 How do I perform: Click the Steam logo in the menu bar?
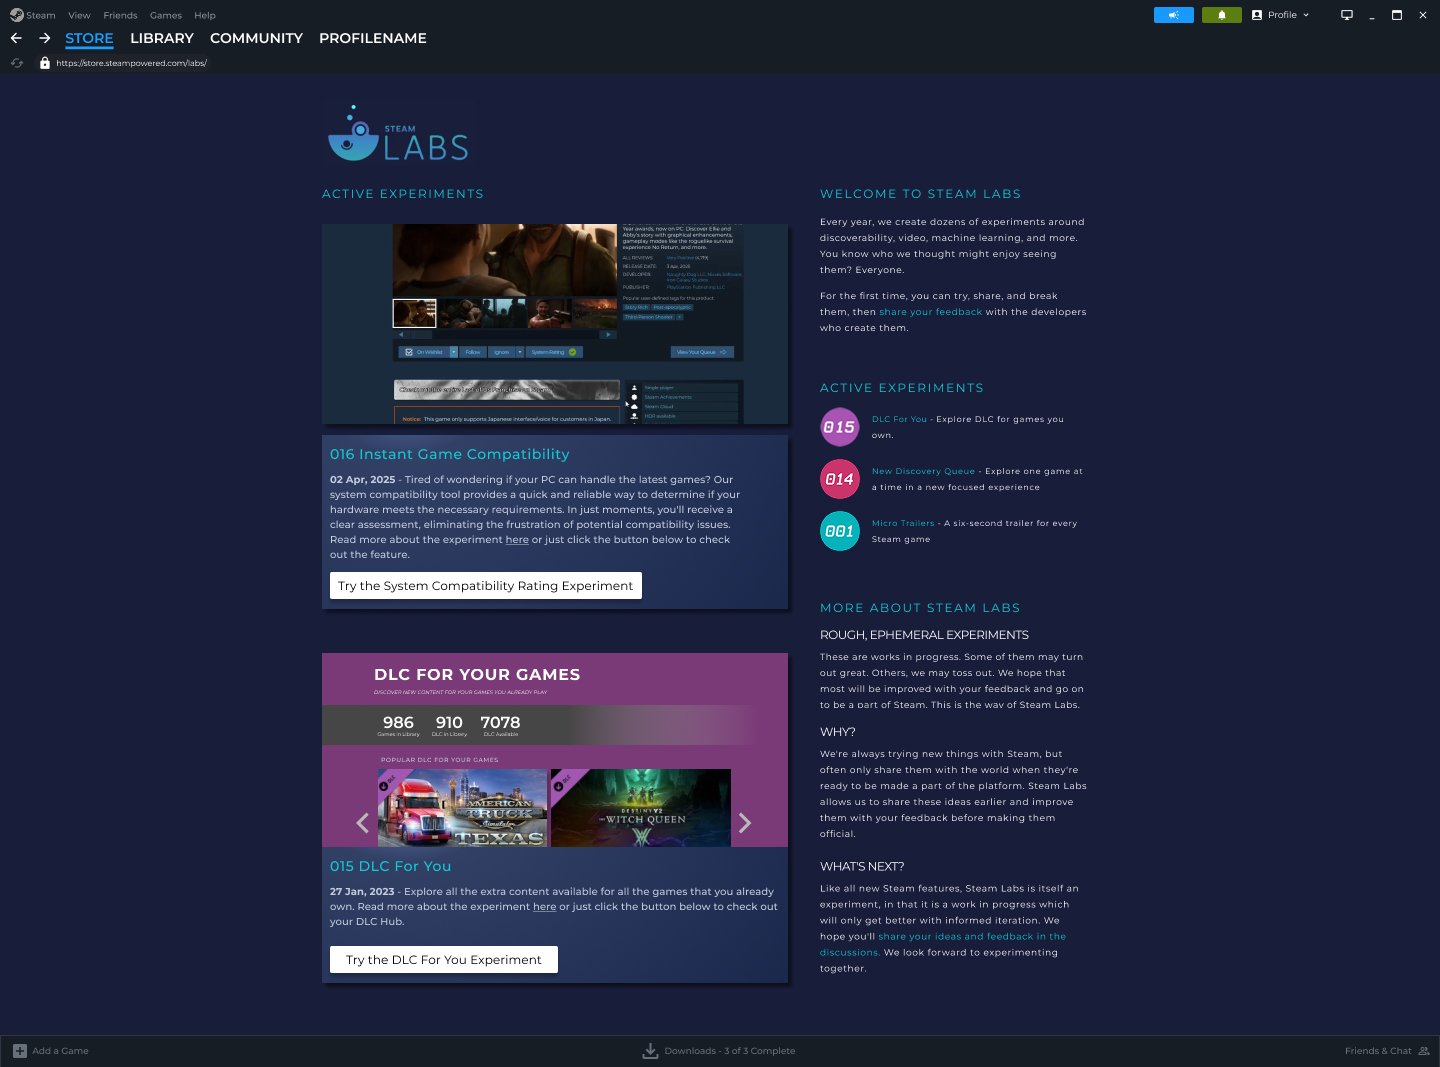[x=17, y=15]
